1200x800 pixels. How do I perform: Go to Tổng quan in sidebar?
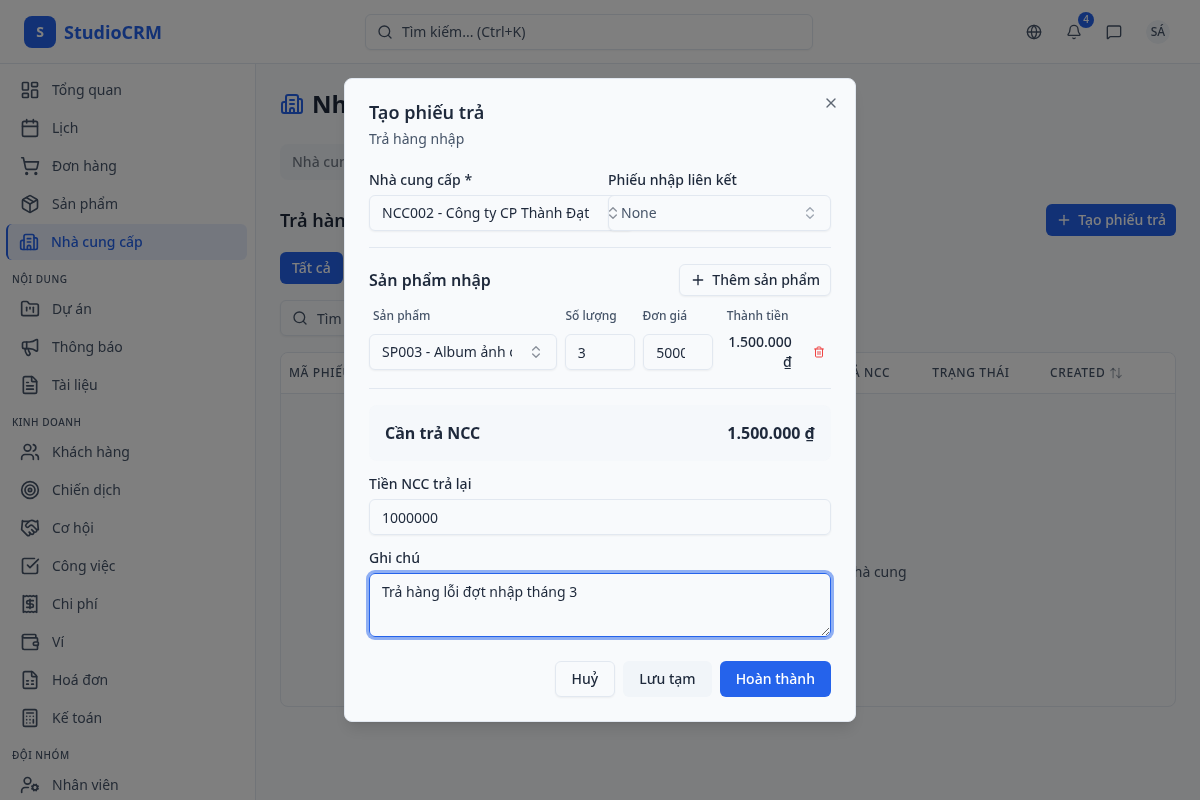point(86,90)
